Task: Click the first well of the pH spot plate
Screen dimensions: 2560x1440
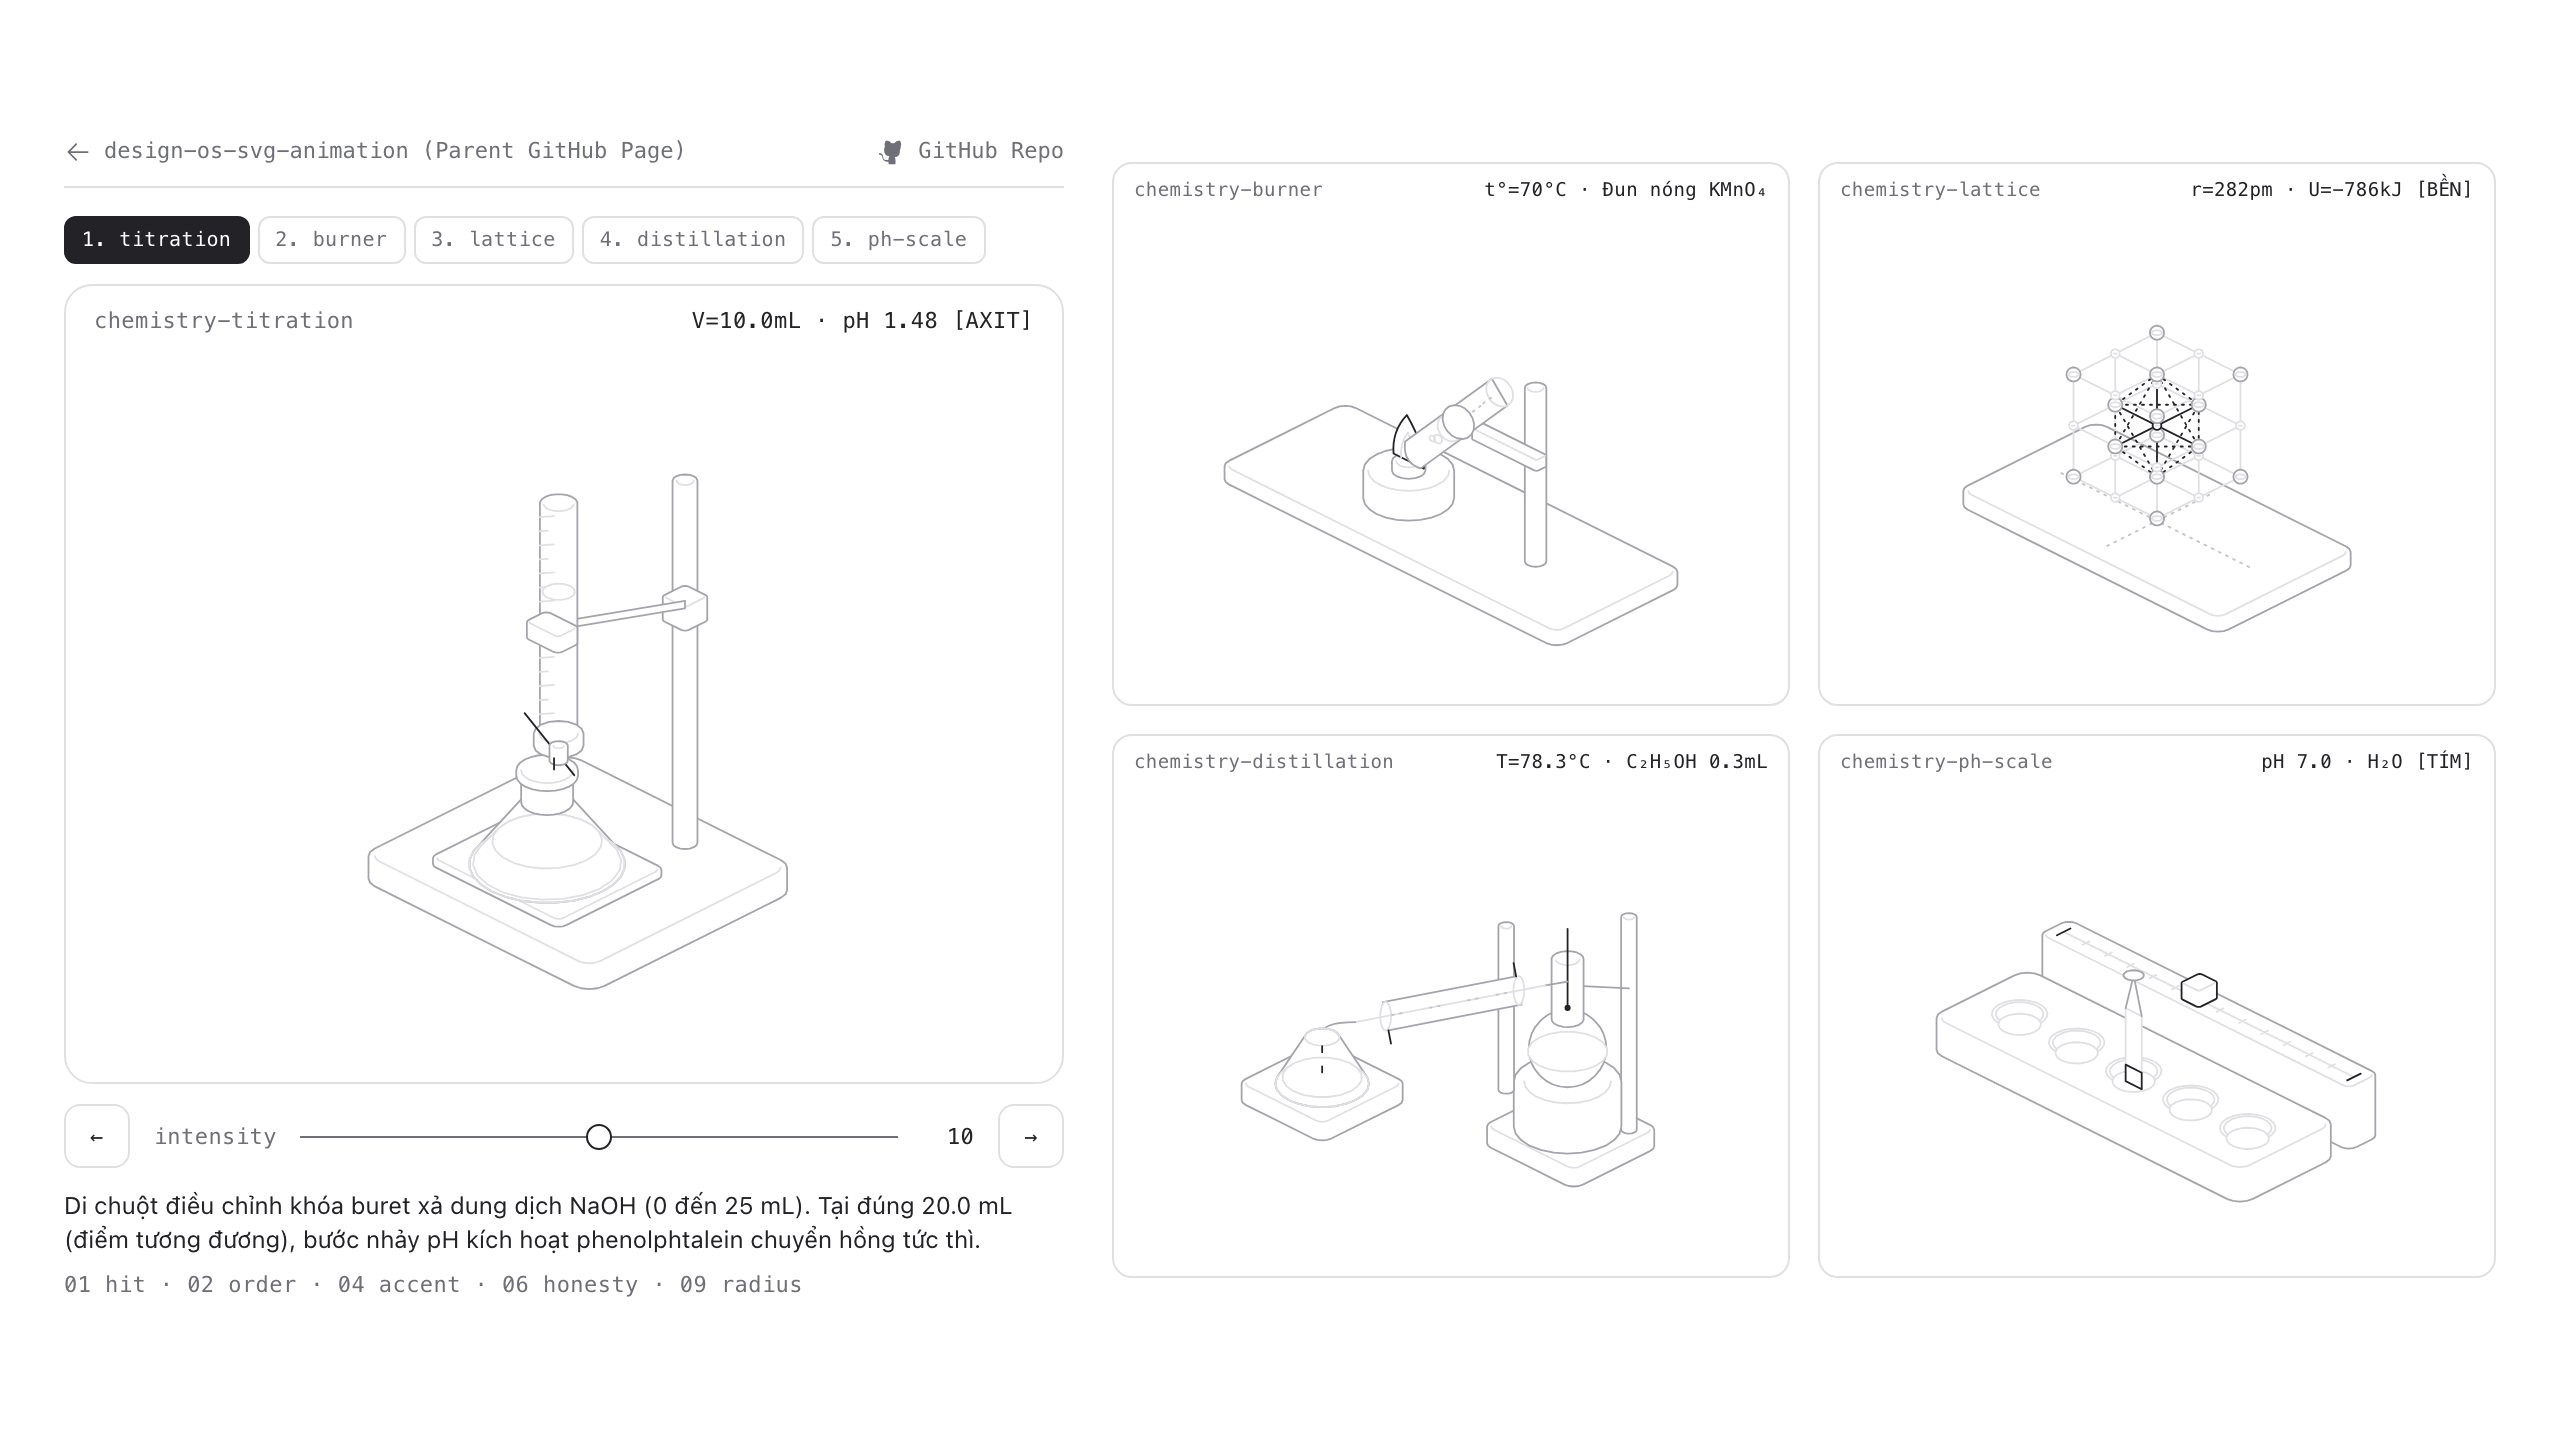Action: point(2019,1017)
